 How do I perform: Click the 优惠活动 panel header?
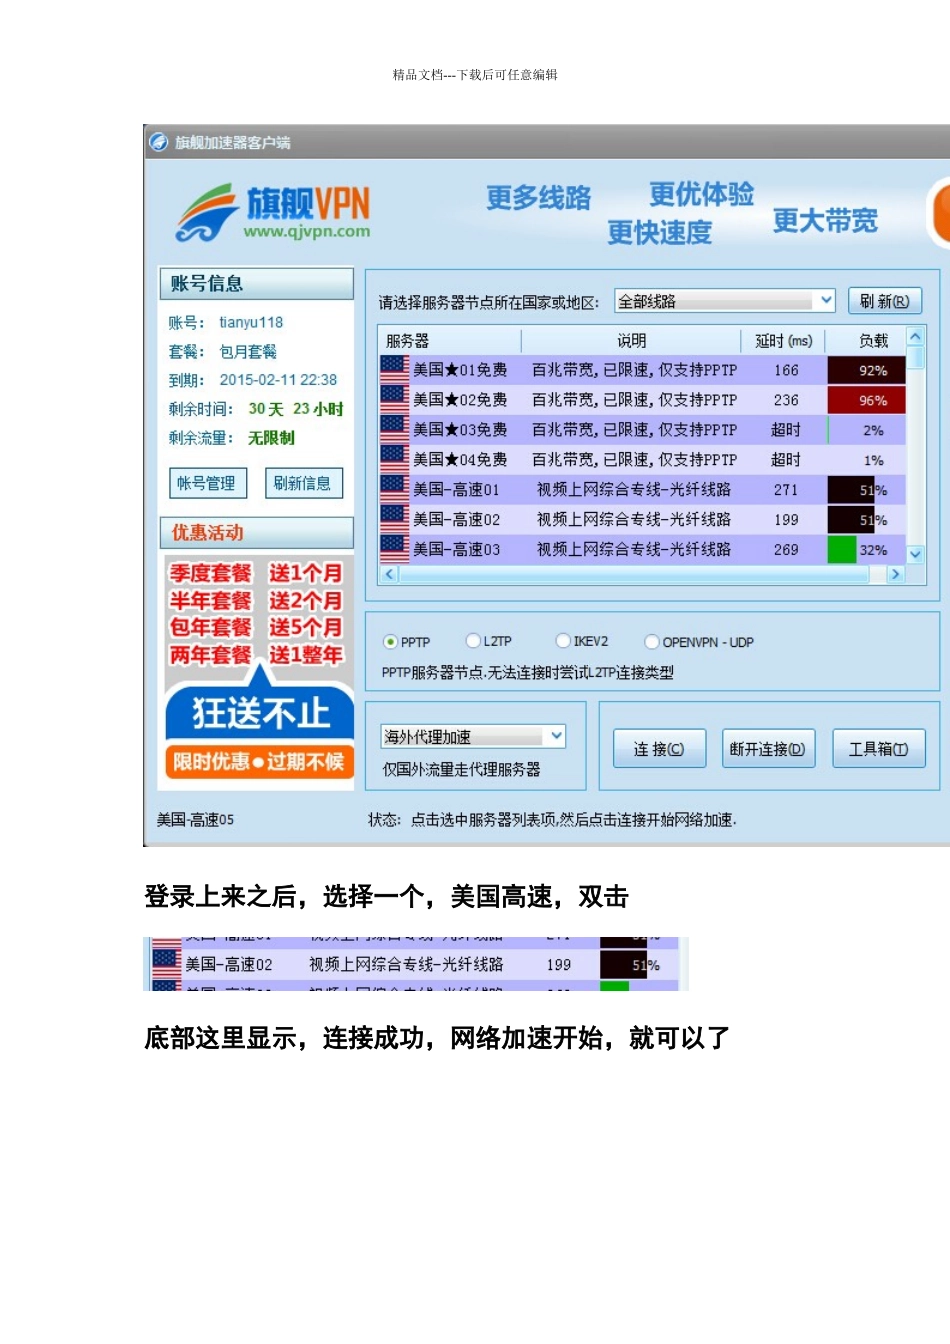(256, 532)
